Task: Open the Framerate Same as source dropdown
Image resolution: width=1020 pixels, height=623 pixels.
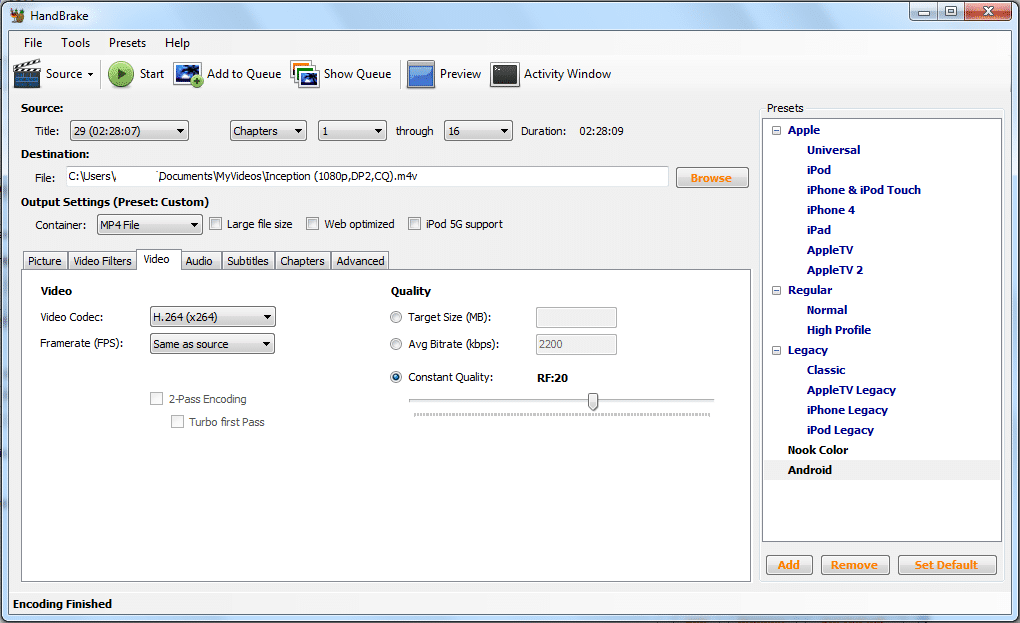Action: [x=213, y=344]
